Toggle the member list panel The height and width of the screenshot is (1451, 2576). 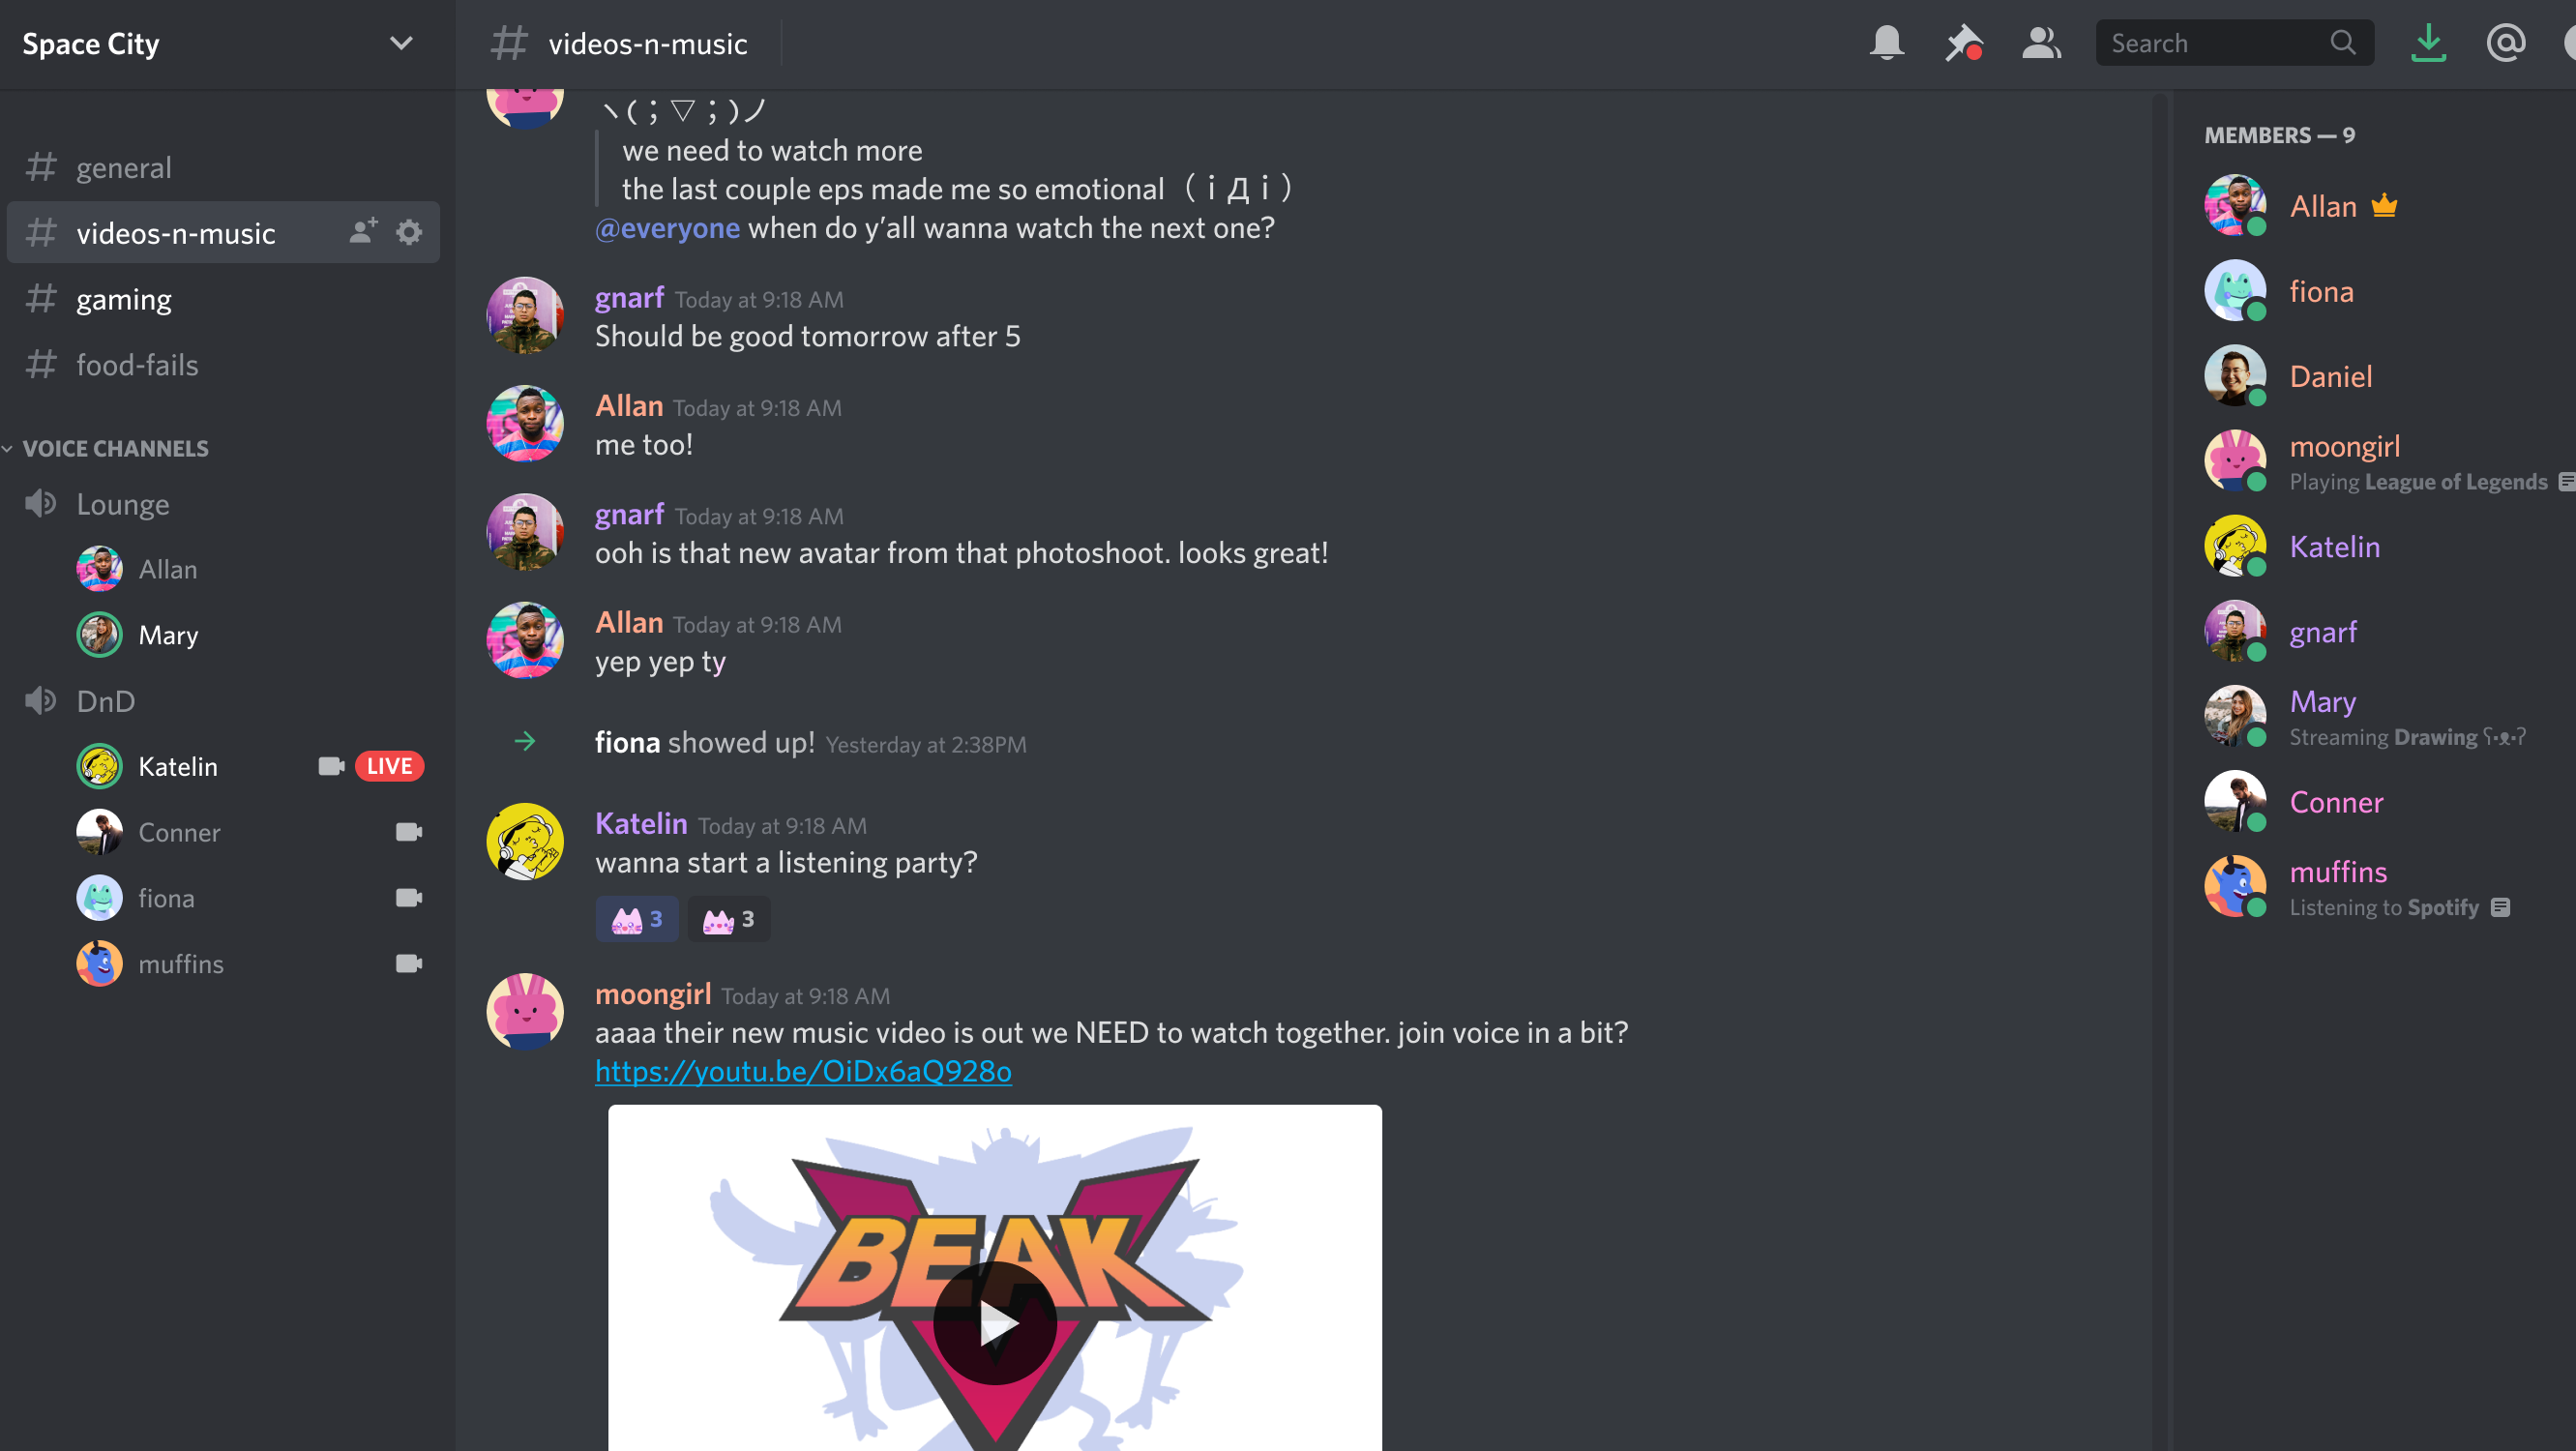click(x=2041, y=43)
